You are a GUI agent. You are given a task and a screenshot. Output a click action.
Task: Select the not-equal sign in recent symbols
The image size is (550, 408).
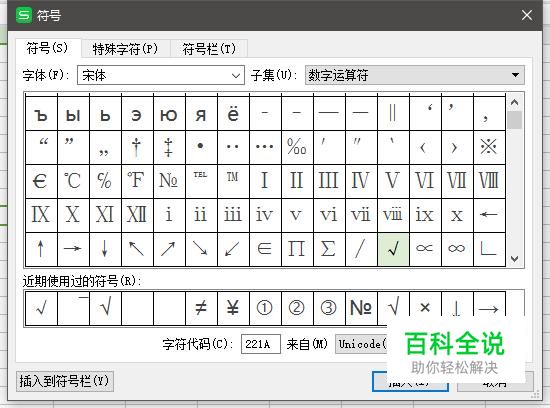pos(201,308)
